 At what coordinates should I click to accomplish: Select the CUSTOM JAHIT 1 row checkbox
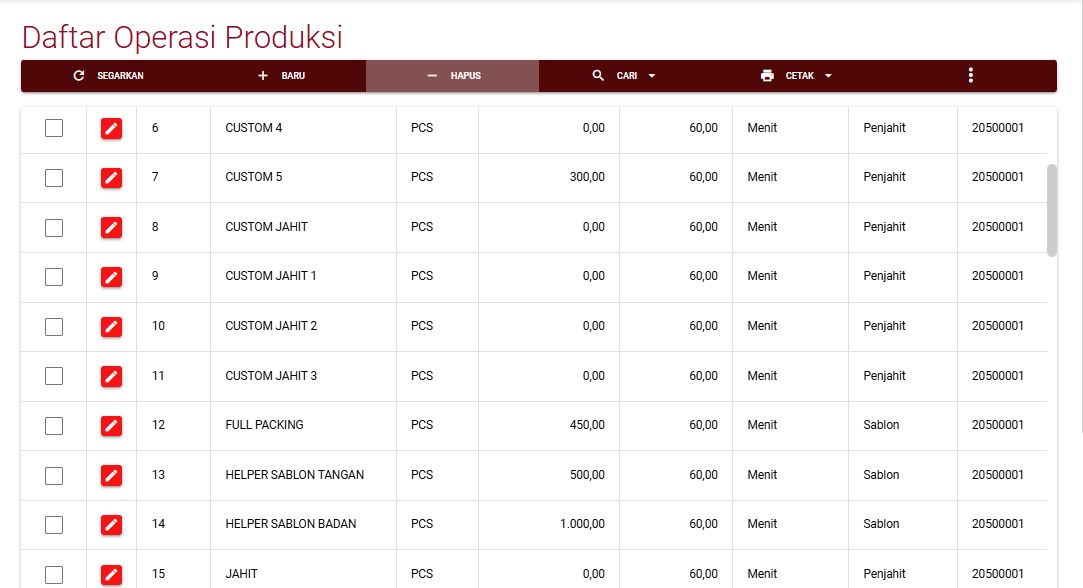point(54,277)
